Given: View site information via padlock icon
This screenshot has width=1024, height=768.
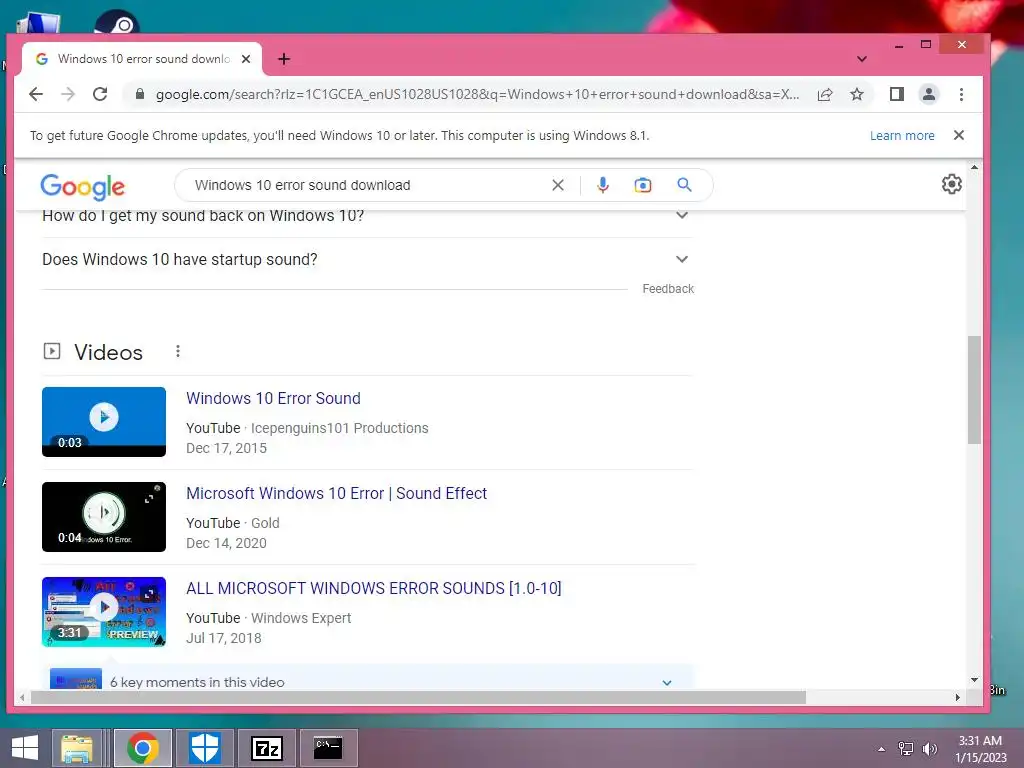Looking at the screenshot, I should coord(139,94).
